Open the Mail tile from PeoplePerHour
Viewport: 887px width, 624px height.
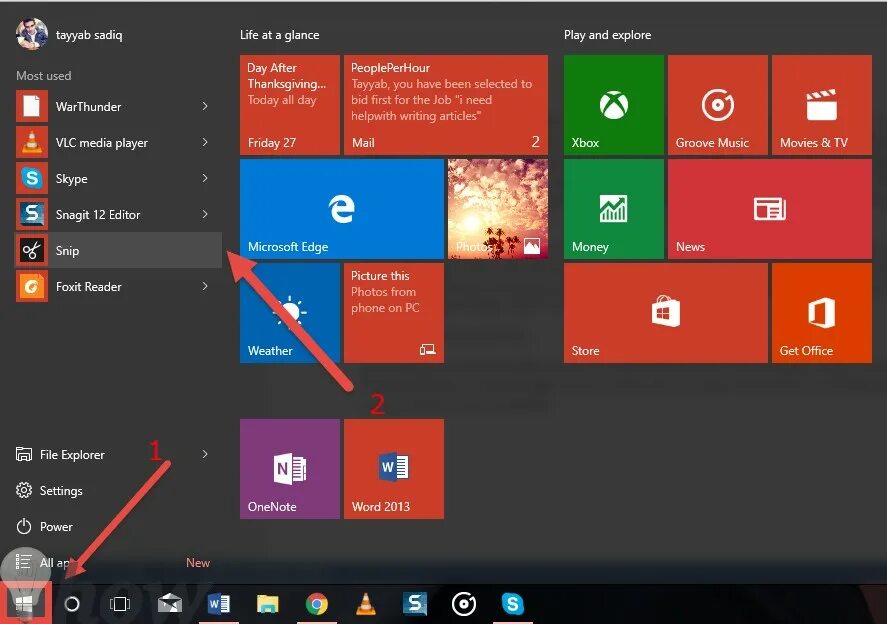tap(446, 105)
